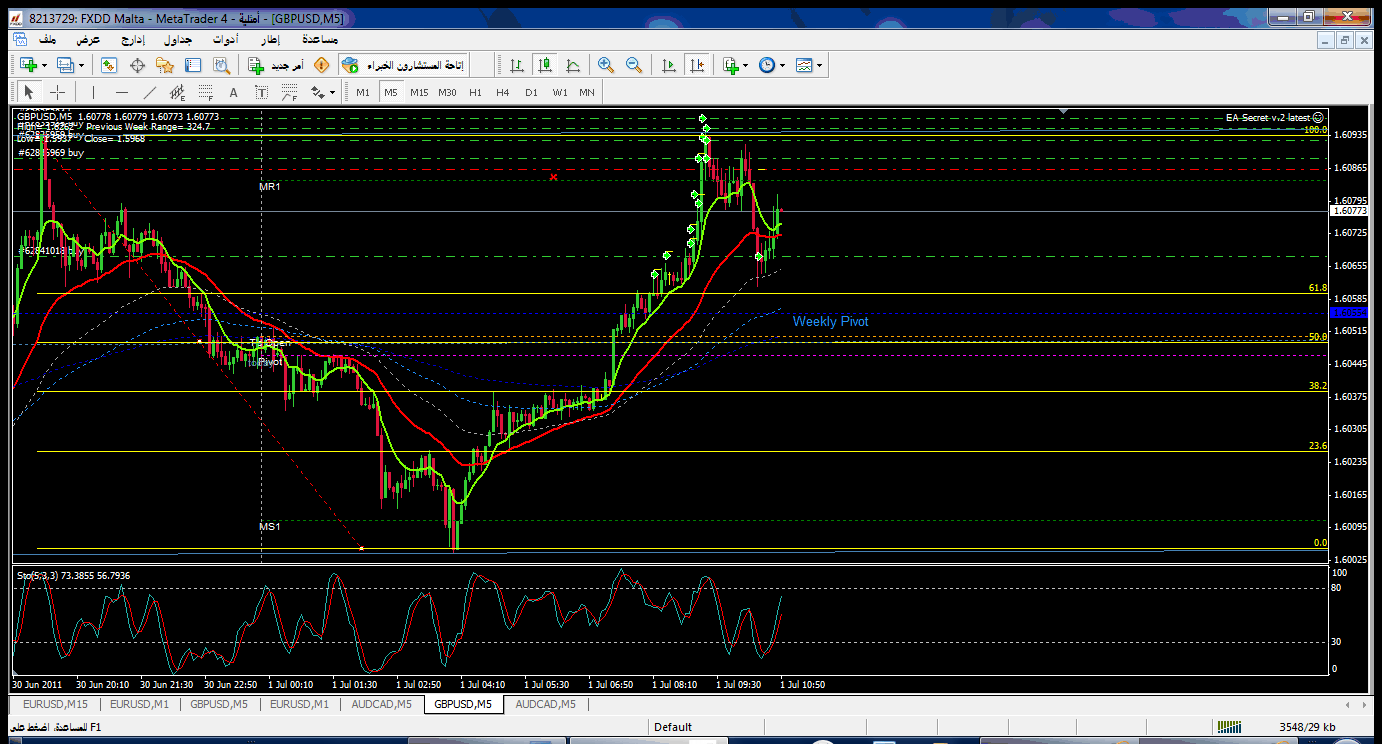Select the cursor arrow tool
1382x744 pixels.
point(29,92)
